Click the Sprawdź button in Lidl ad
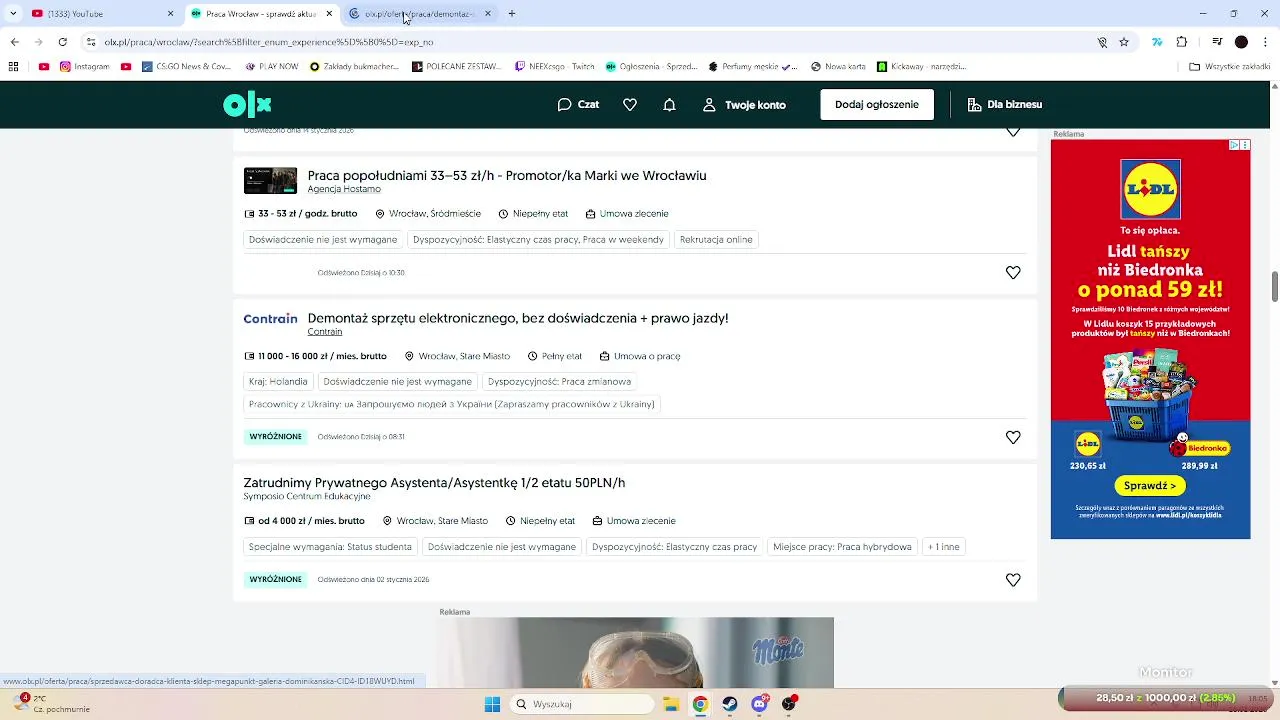 pos(1150,486)
